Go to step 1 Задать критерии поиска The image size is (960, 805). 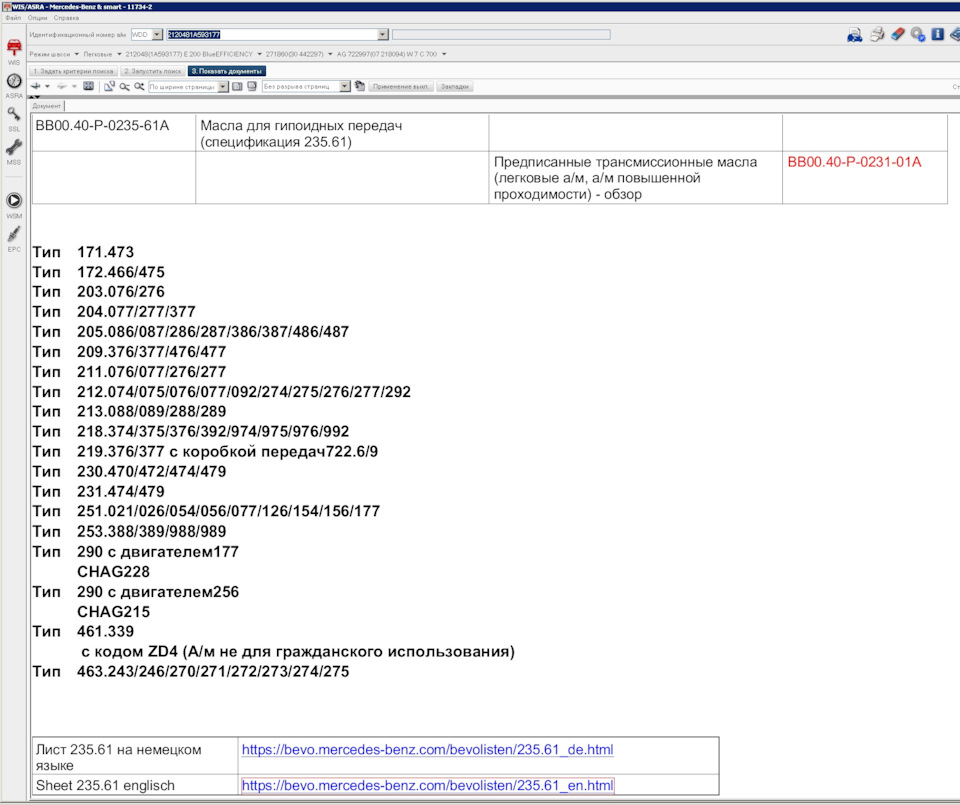coord(73,71)
